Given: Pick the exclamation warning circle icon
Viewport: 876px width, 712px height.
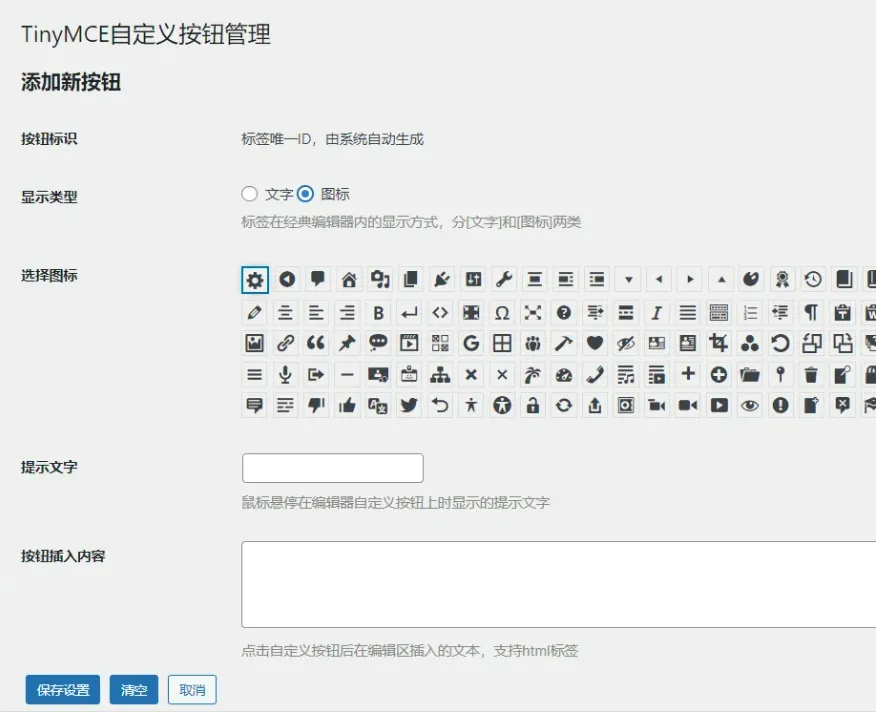Looking at the screenshot, I should coord(781,405).
